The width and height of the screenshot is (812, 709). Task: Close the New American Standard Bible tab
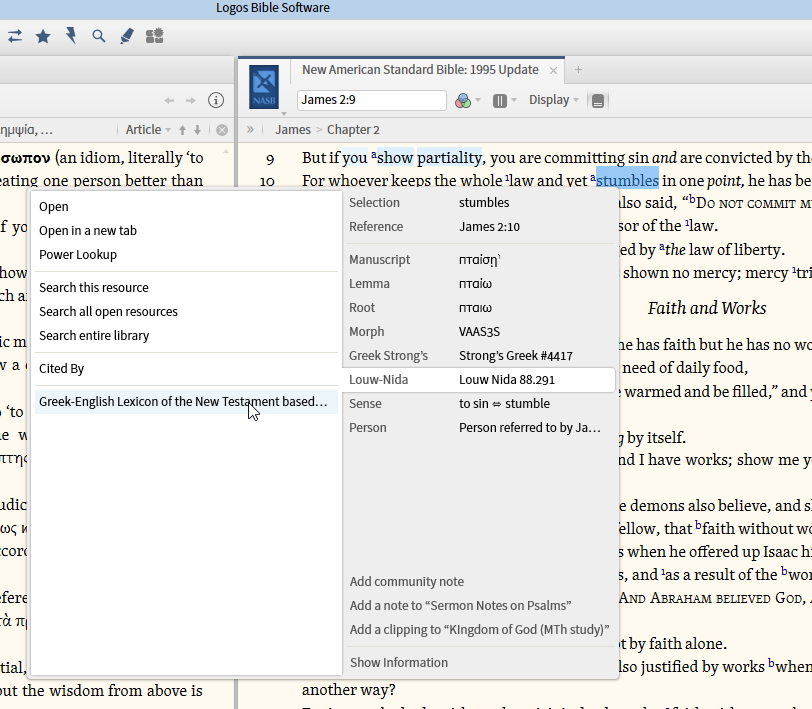(x=553, y=70)
